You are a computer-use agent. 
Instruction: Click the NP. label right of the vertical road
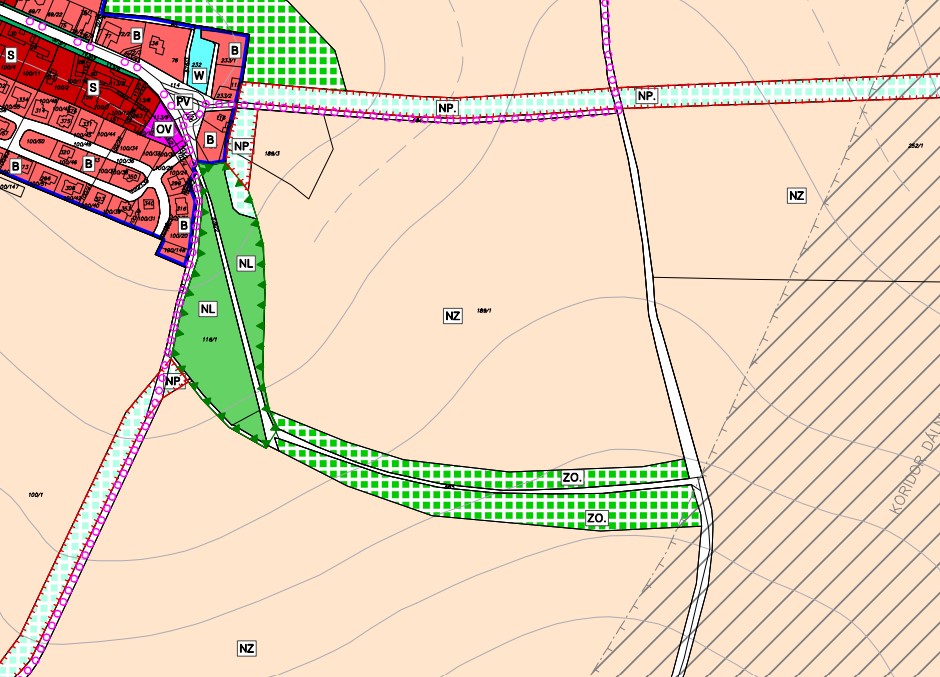tap(647, 96)
